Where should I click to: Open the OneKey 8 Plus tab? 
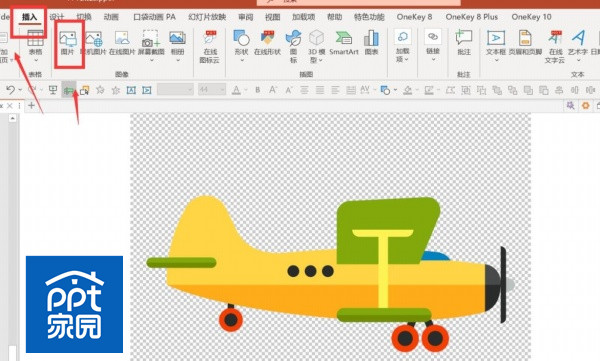471,17
